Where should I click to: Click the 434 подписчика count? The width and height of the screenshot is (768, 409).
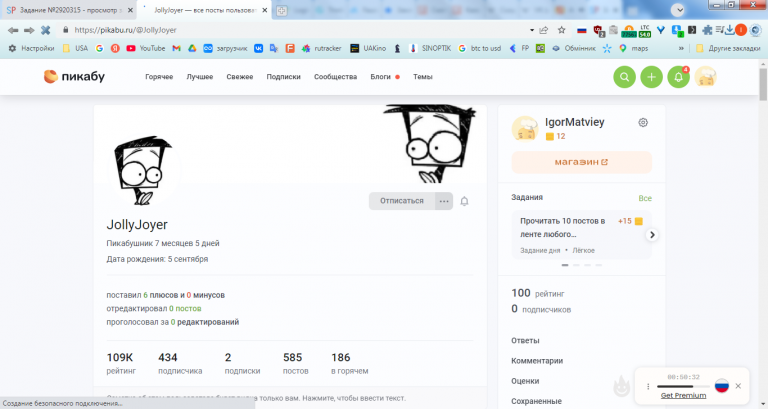(180, 363)
